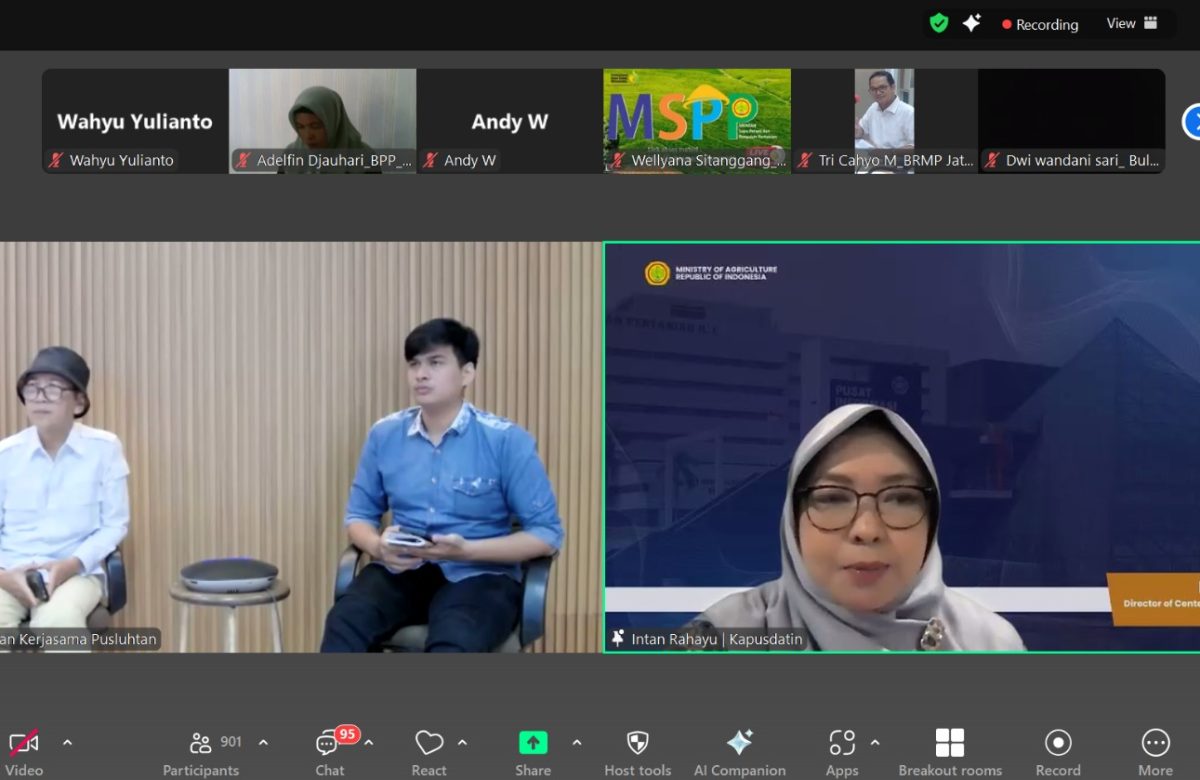Open the Participants panel
The width and height of the screenshot is (1200, 780).
202,752
